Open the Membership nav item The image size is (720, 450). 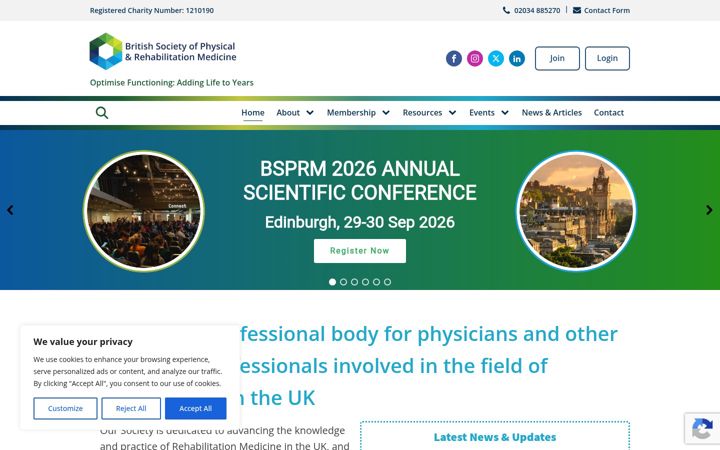click(x=351, y=112)
